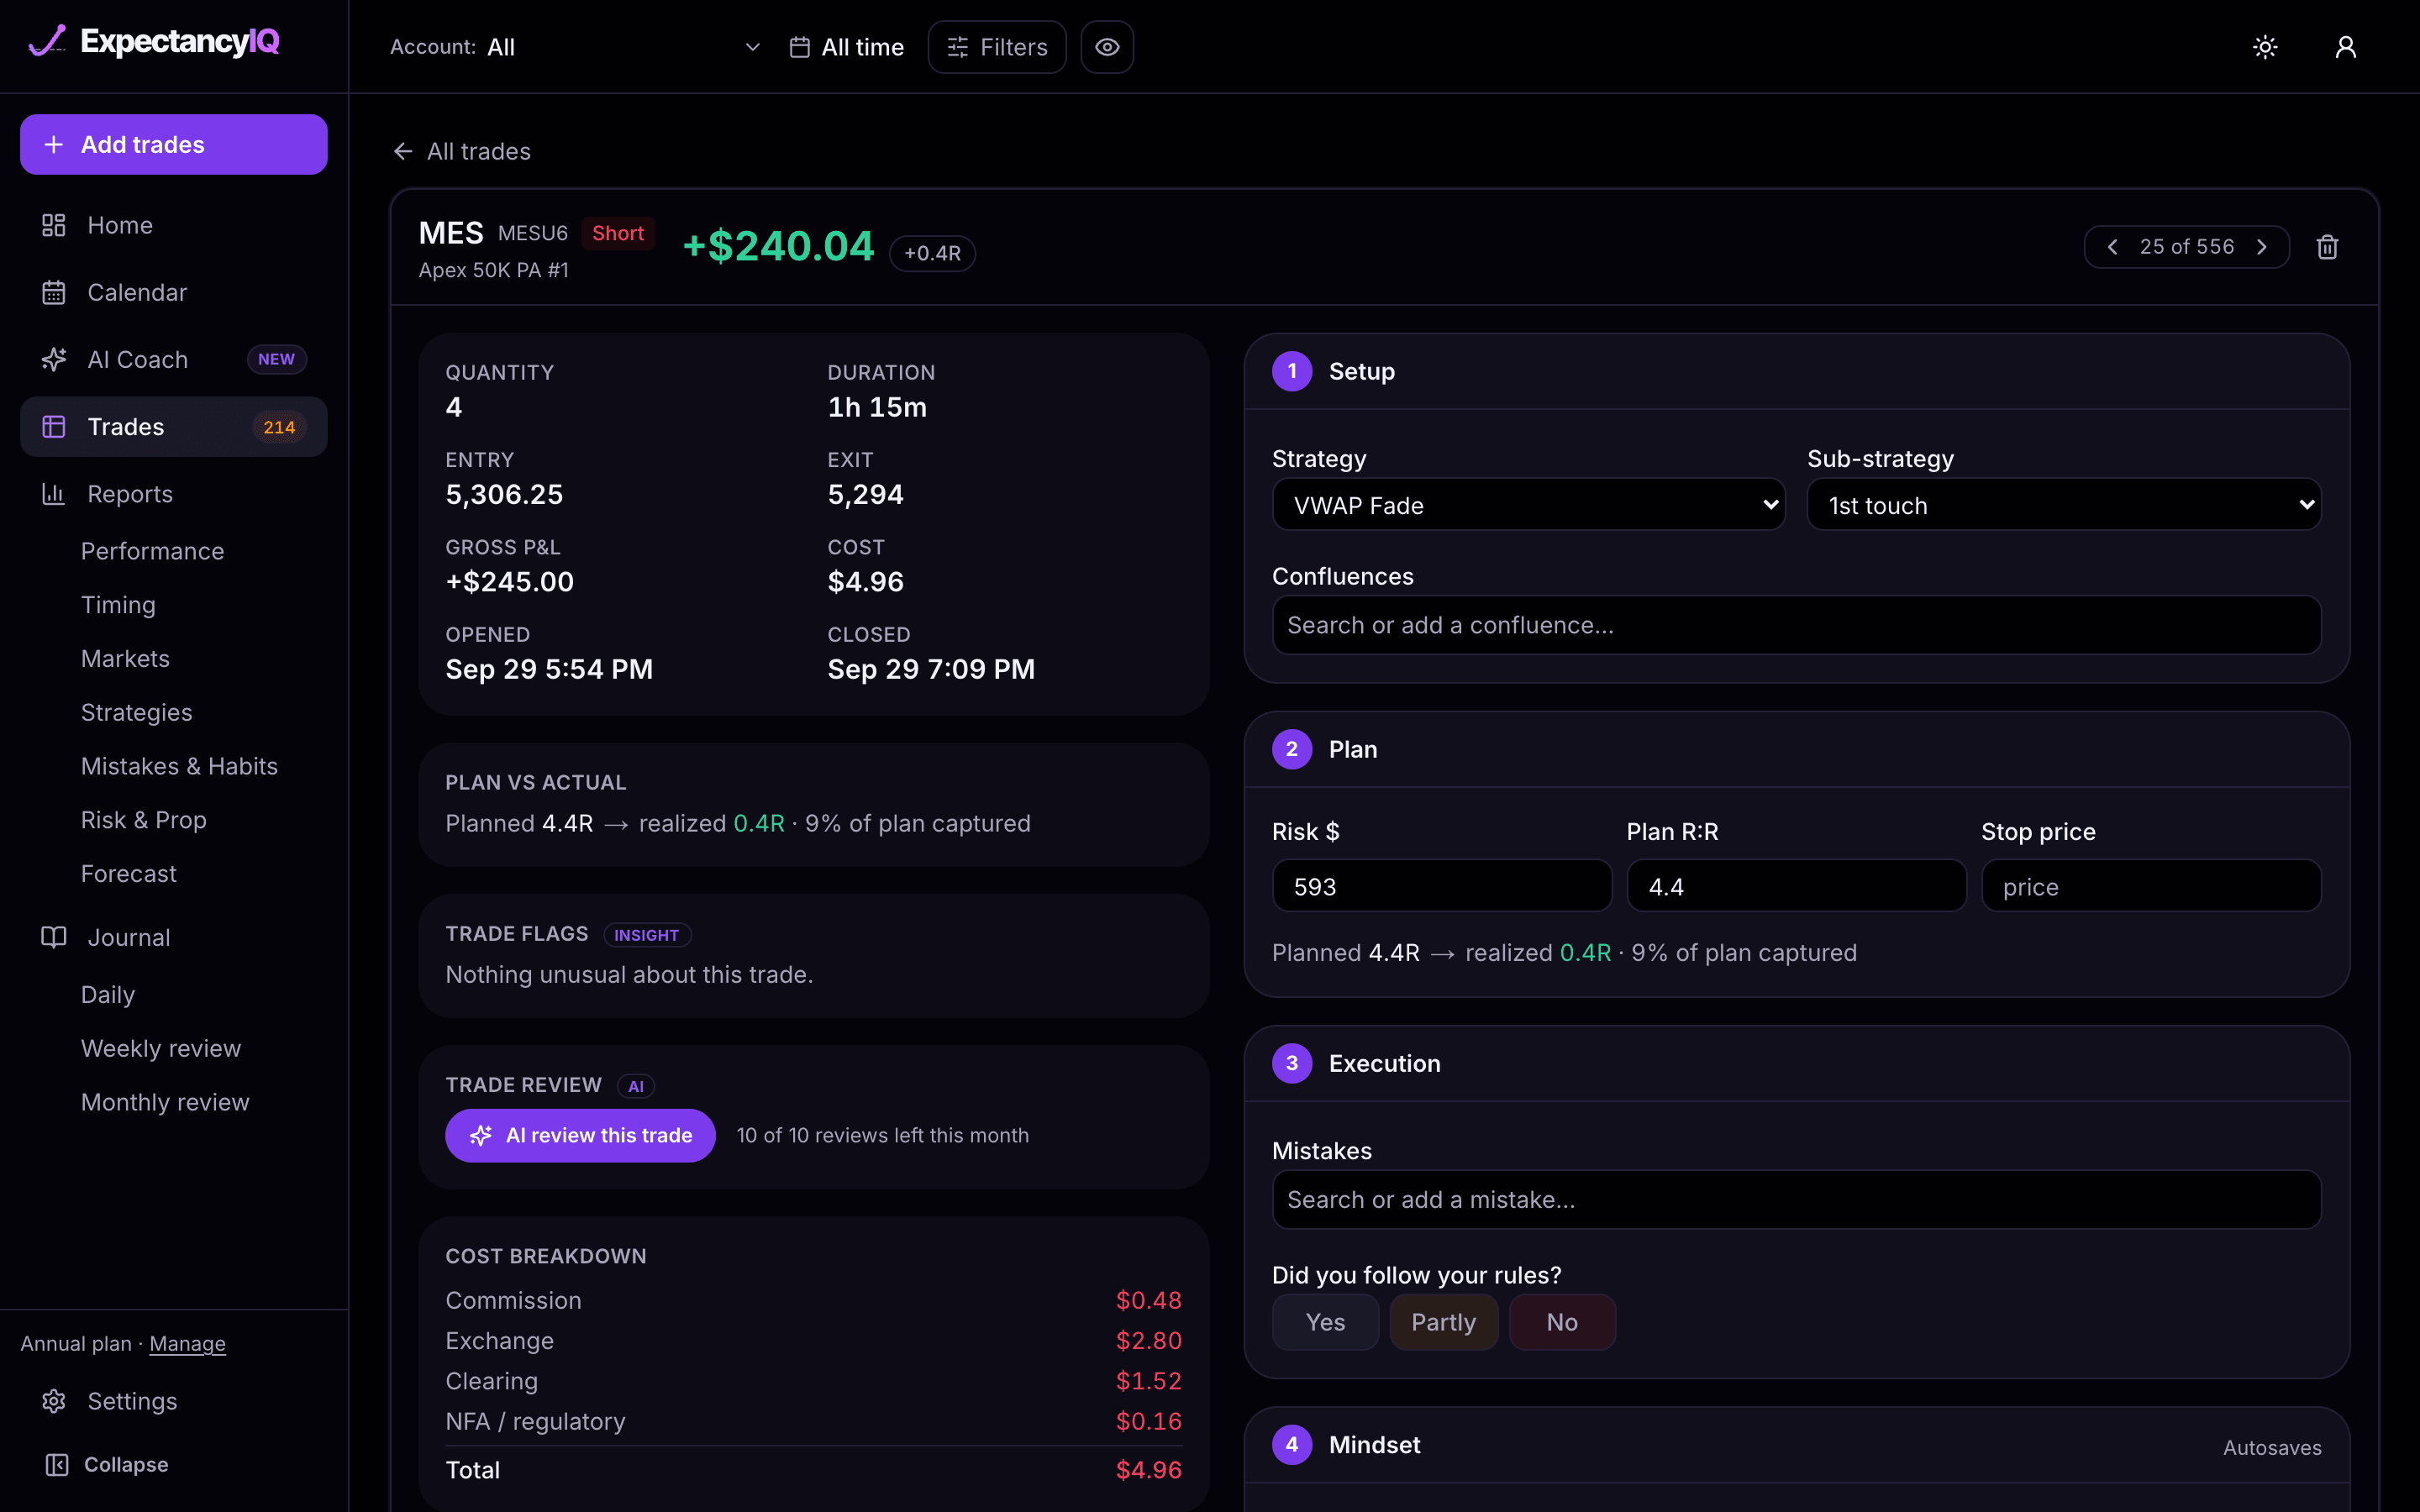Screen dimensions: 2420x1512
Task: Open Mistakes & Habits report
Action: point(179,766)
